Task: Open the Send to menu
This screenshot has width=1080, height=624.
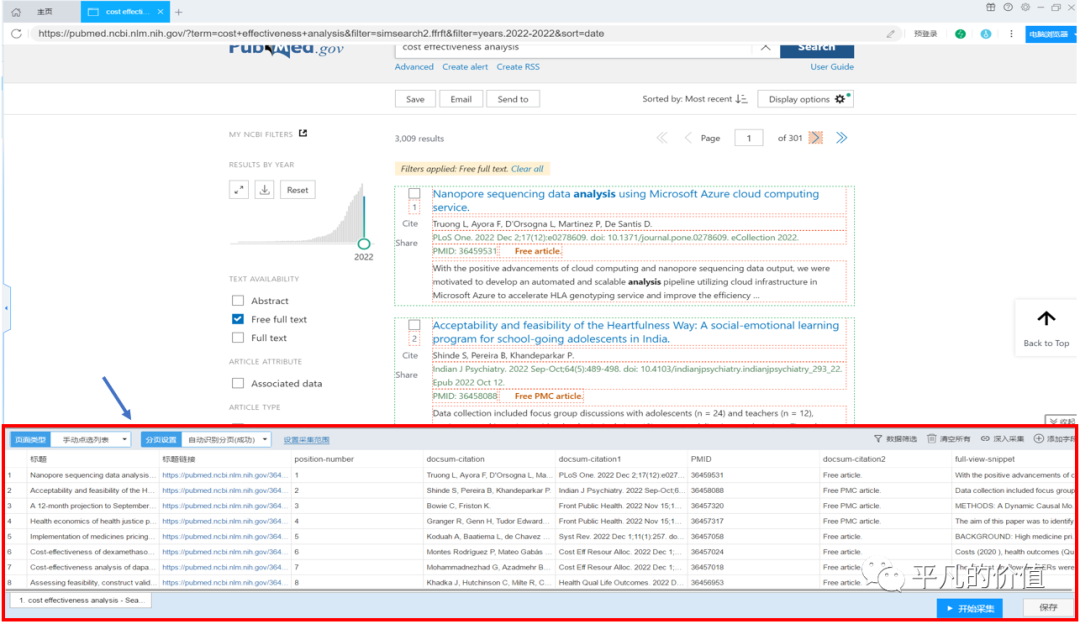Action: 512,99
